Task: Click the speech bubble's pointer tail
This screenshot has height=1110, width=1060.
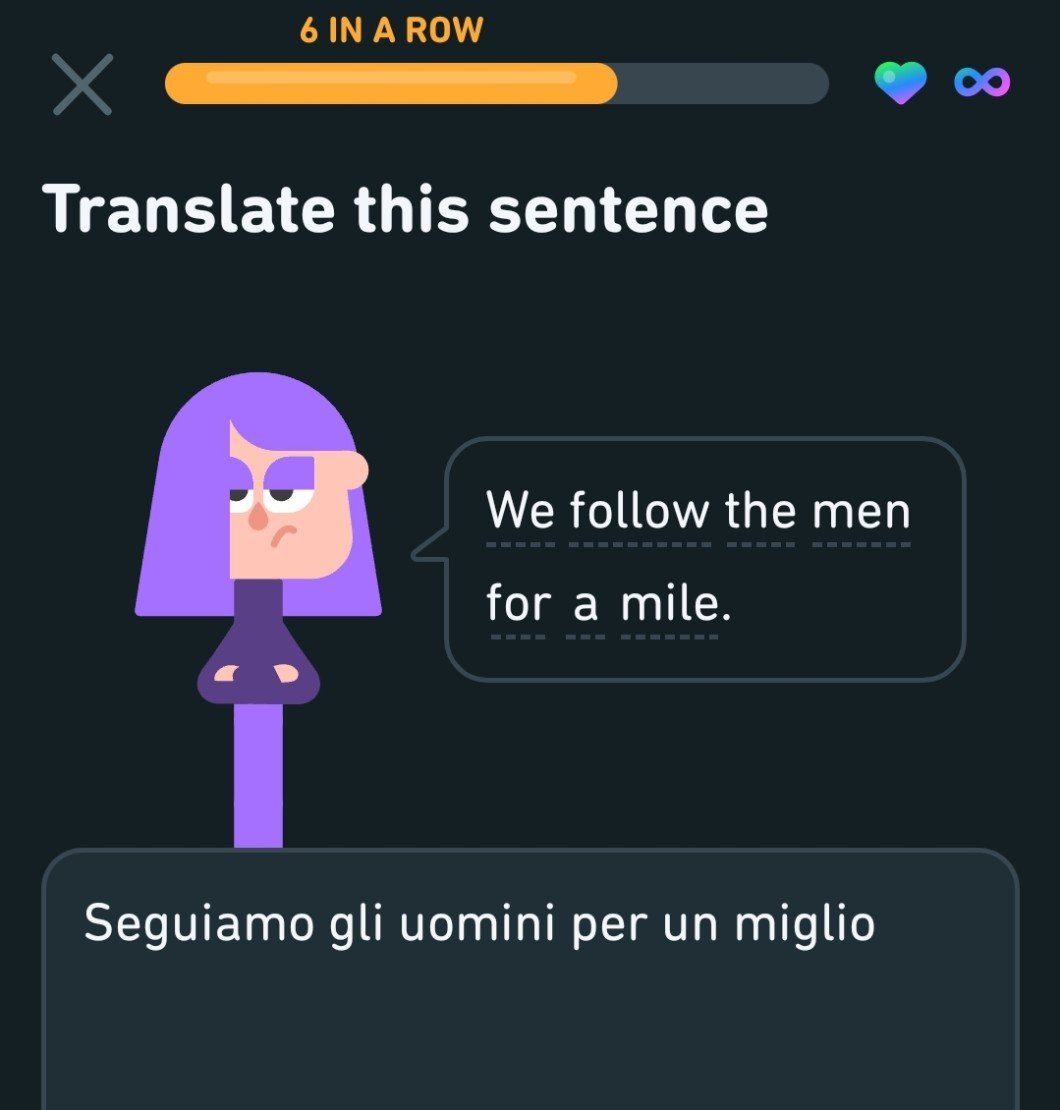Action: pos(430,549)
